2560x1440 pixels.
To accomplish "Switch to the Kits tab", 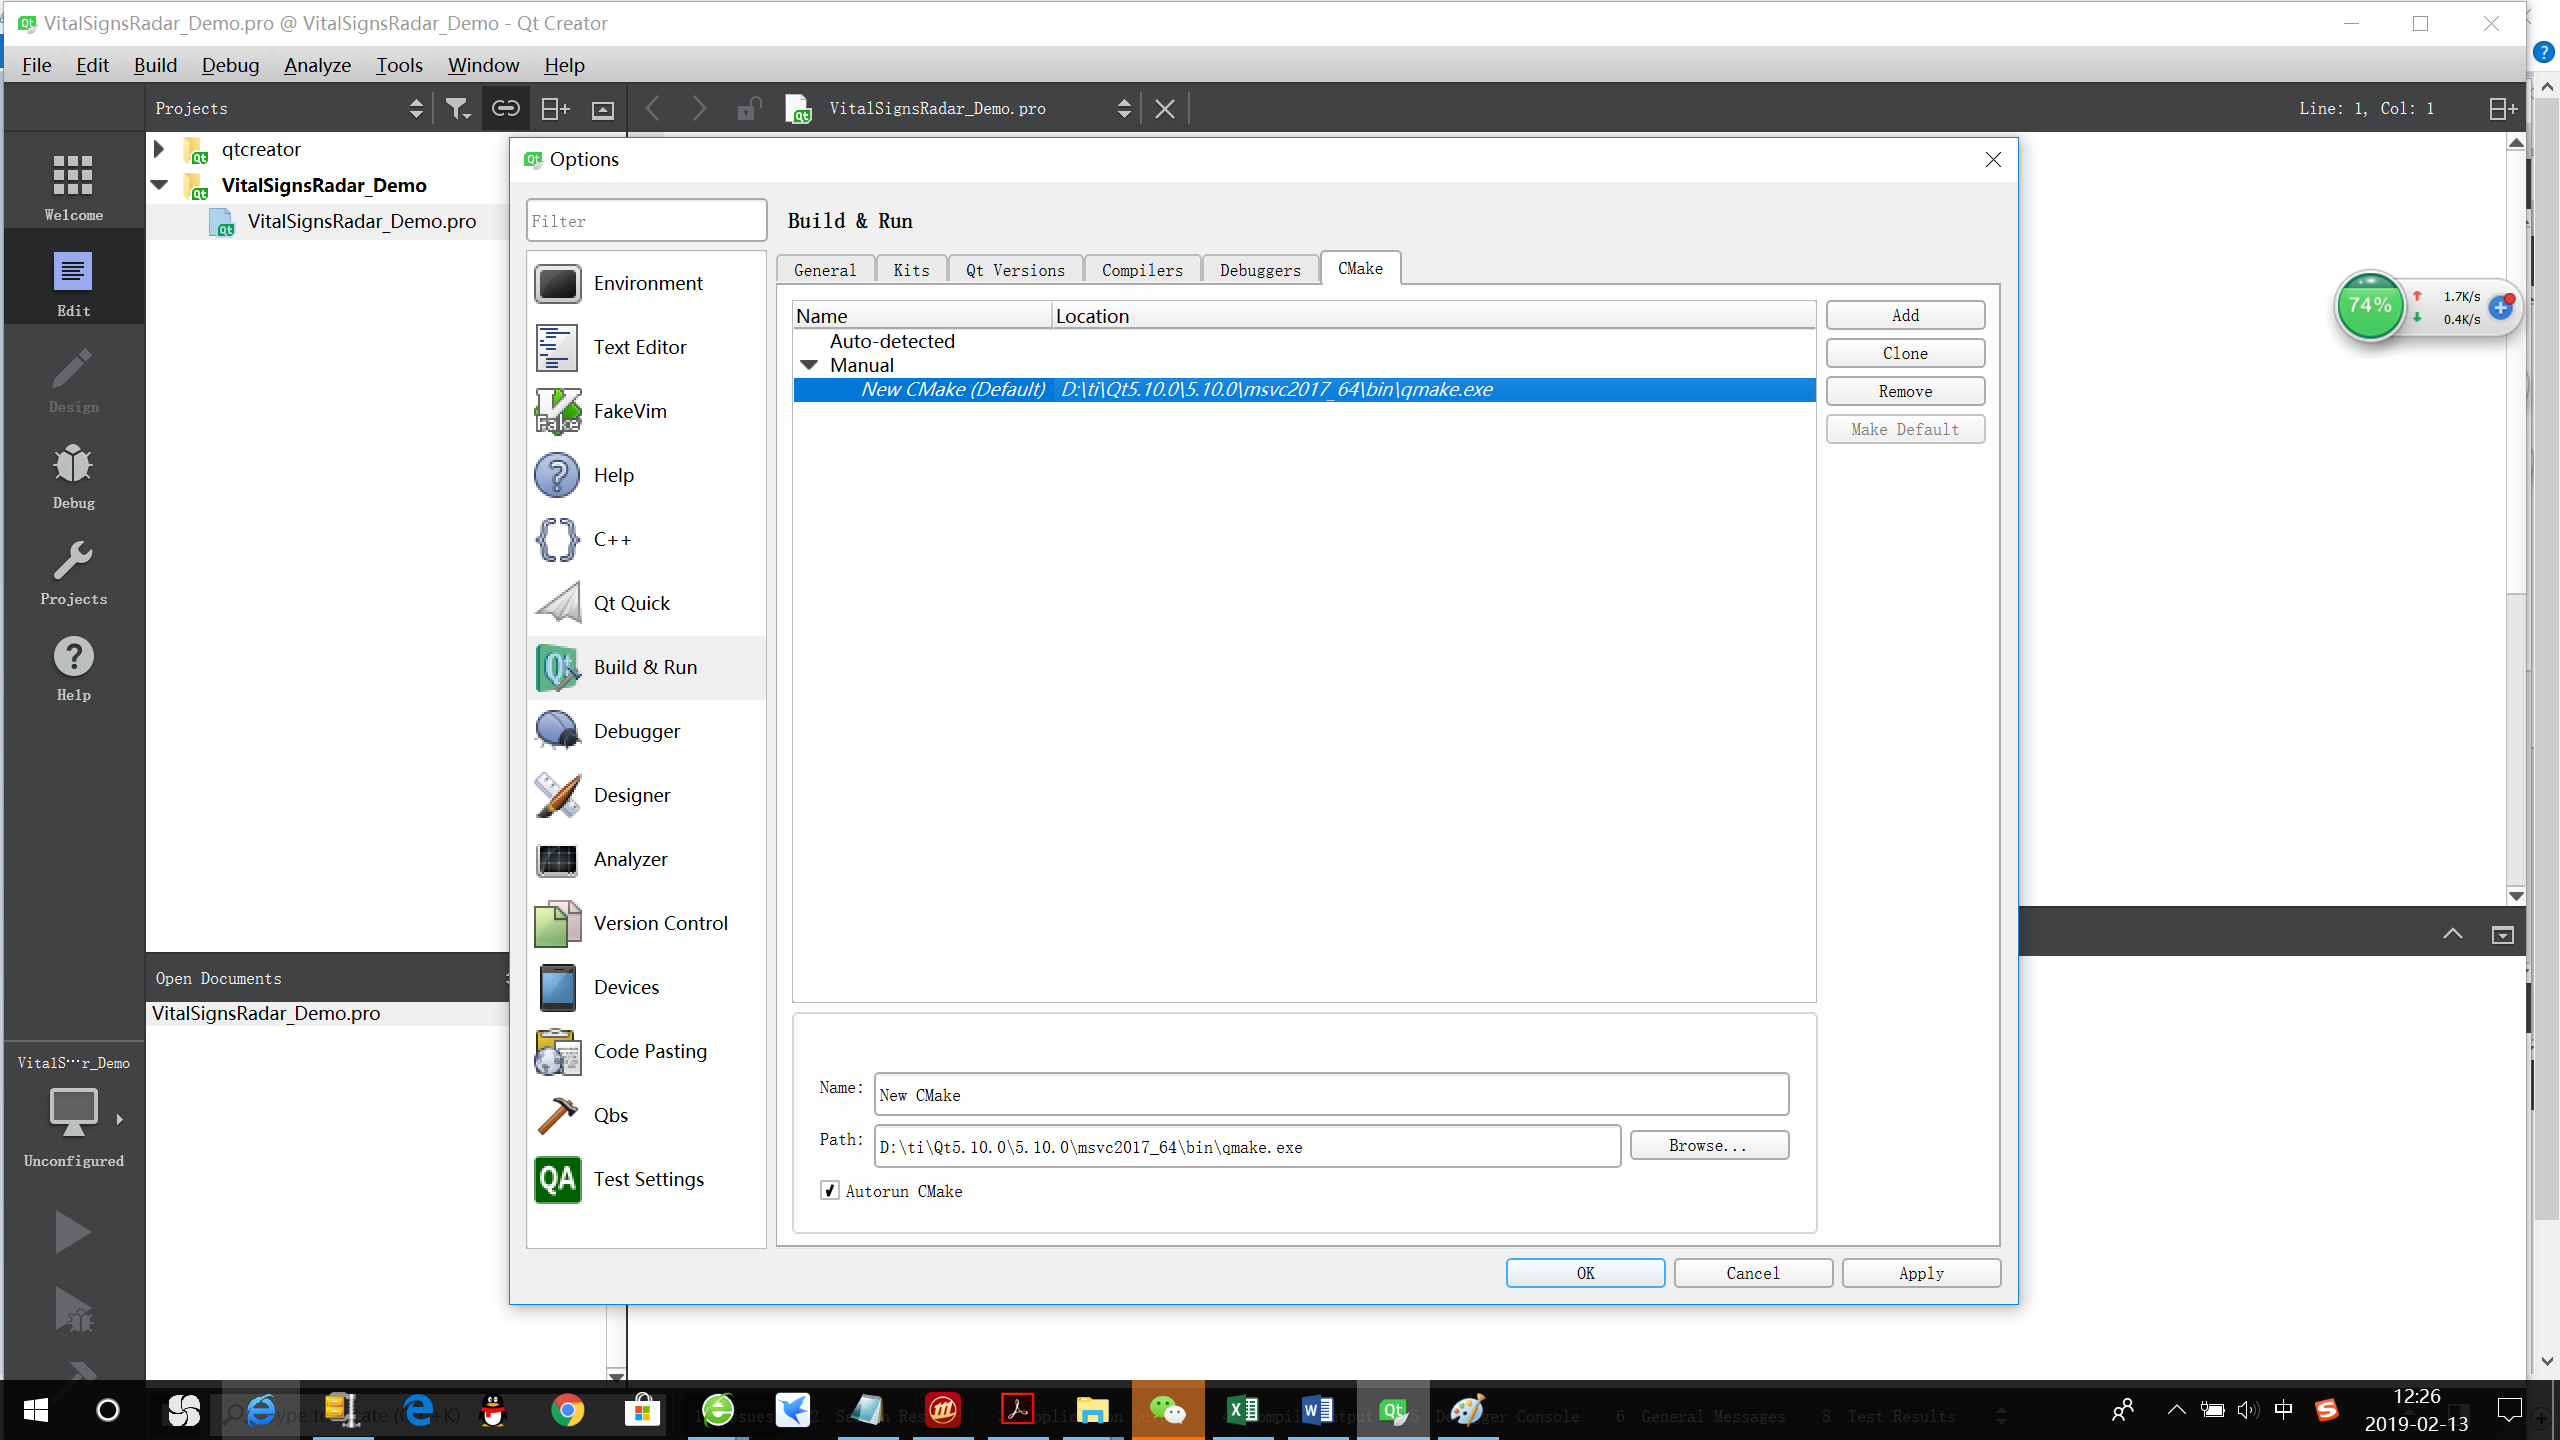I will pyautogui.click(x=911, y=270).
